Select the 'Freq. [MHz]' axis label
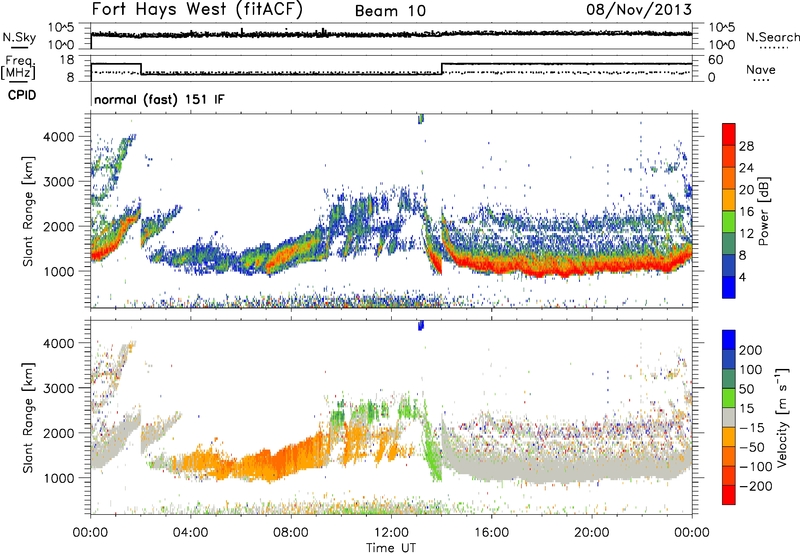 tap(18, 68)
